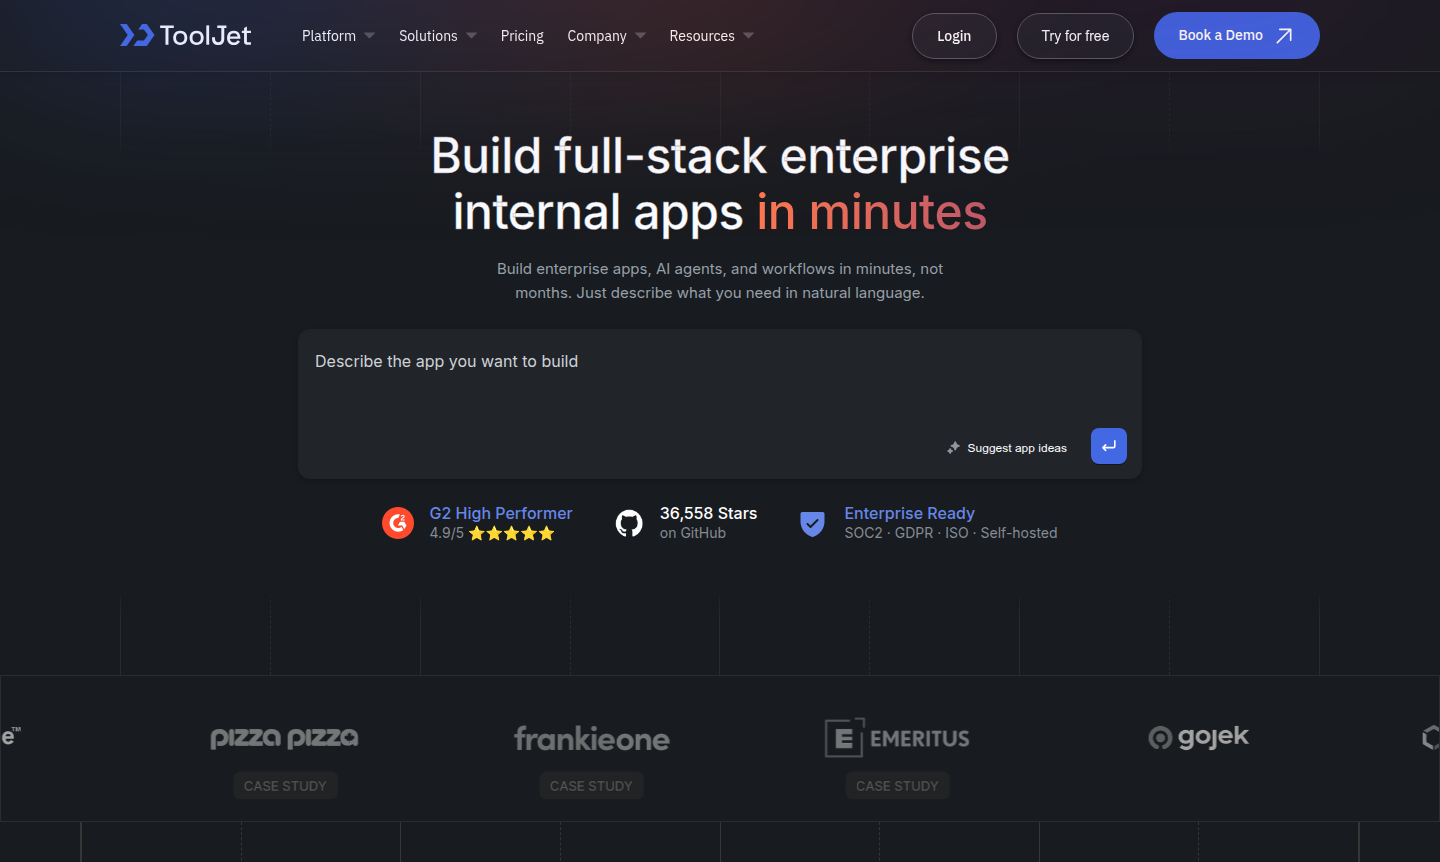The image size is (1440, 862).
Task: Click the gojek logo
Action: (x=1198, y=738)
